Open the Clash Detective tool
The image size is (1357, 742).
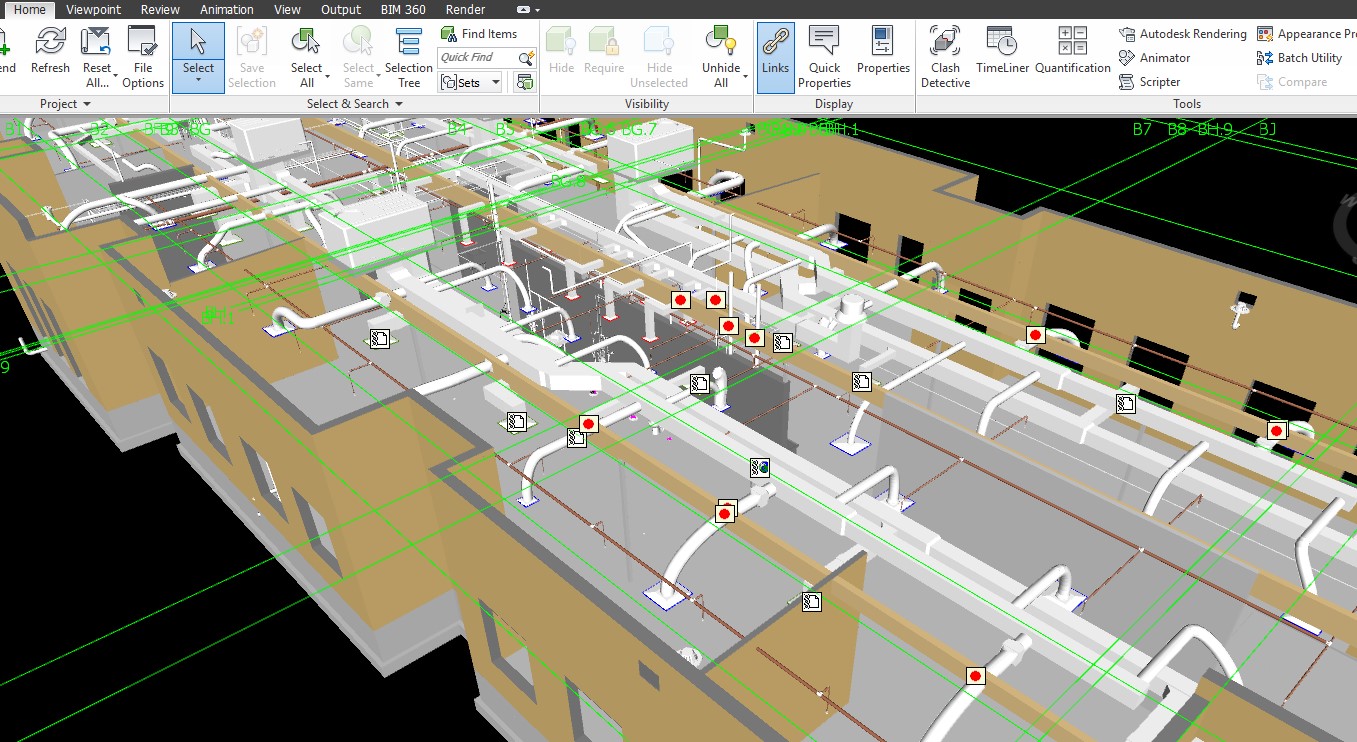click(x=945, y=56)
